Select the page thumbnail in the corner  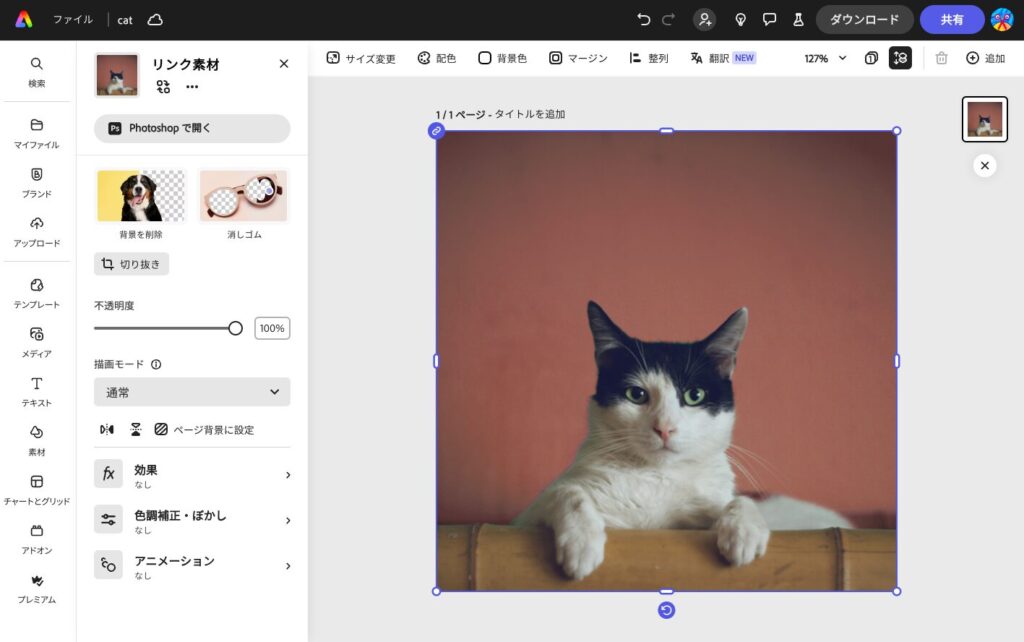coord(985,118)
